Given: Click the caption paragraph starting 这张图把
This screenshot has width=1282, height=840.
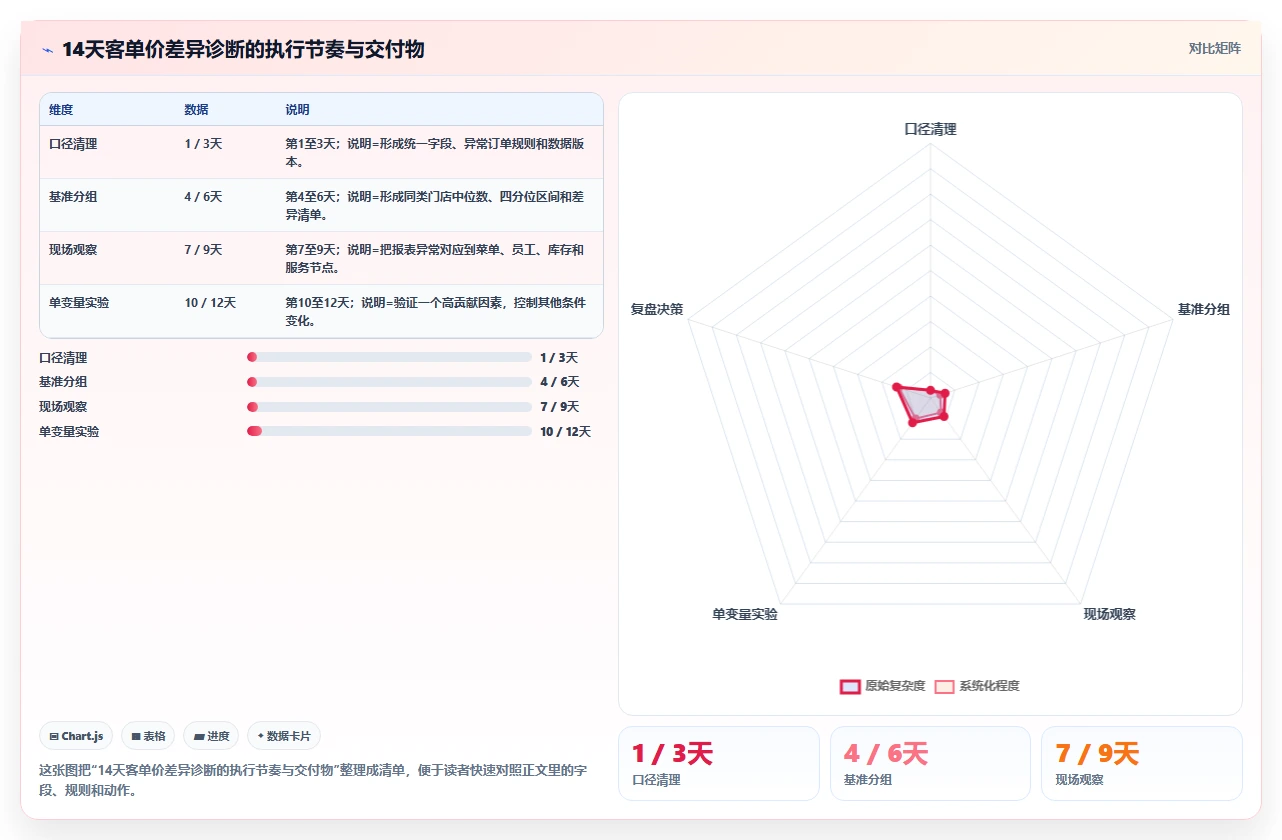Looking at the screenshot, I should 313,780.
